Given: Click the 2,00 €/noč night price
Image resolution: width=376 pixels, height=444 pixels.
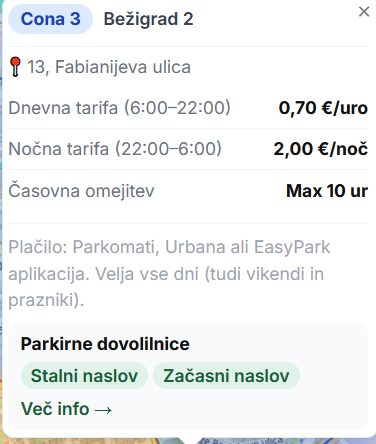Looking at the screenshot, I should (x=321, y=149).
